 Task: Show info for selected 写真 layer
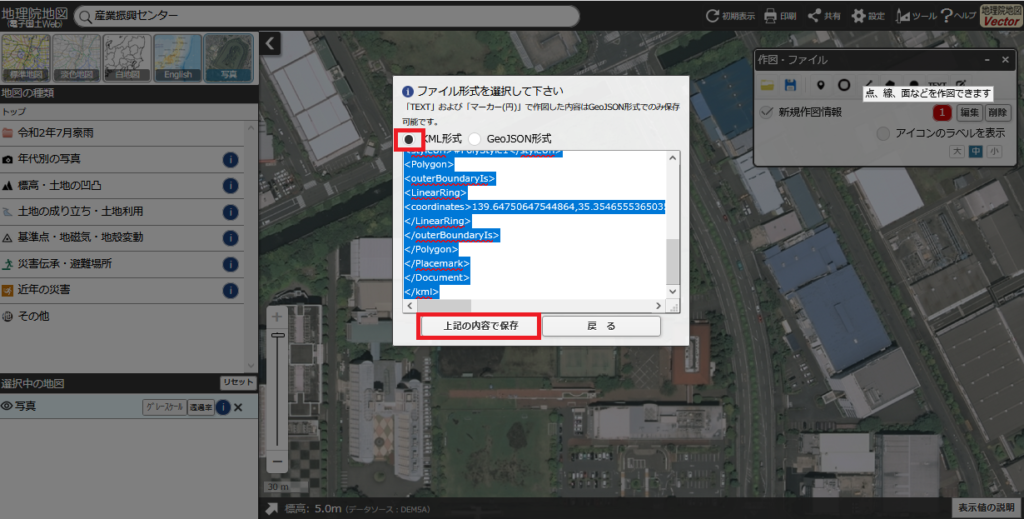coord(223,407)
